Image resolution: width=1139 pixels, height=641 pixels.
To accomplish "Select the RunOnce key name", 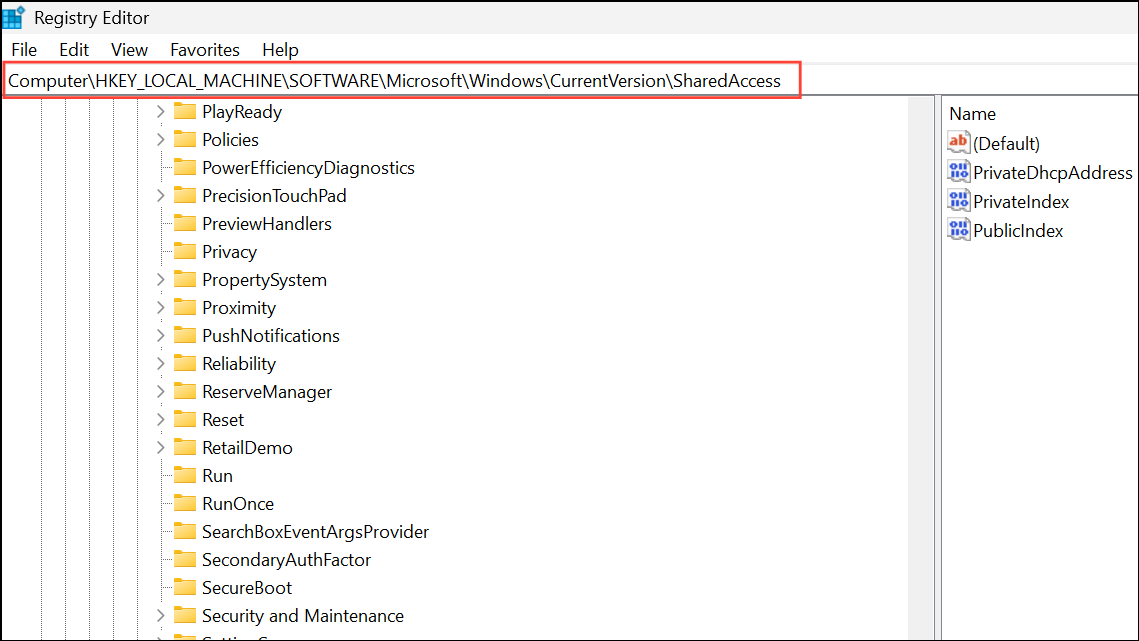I will (x=238, y=503).
